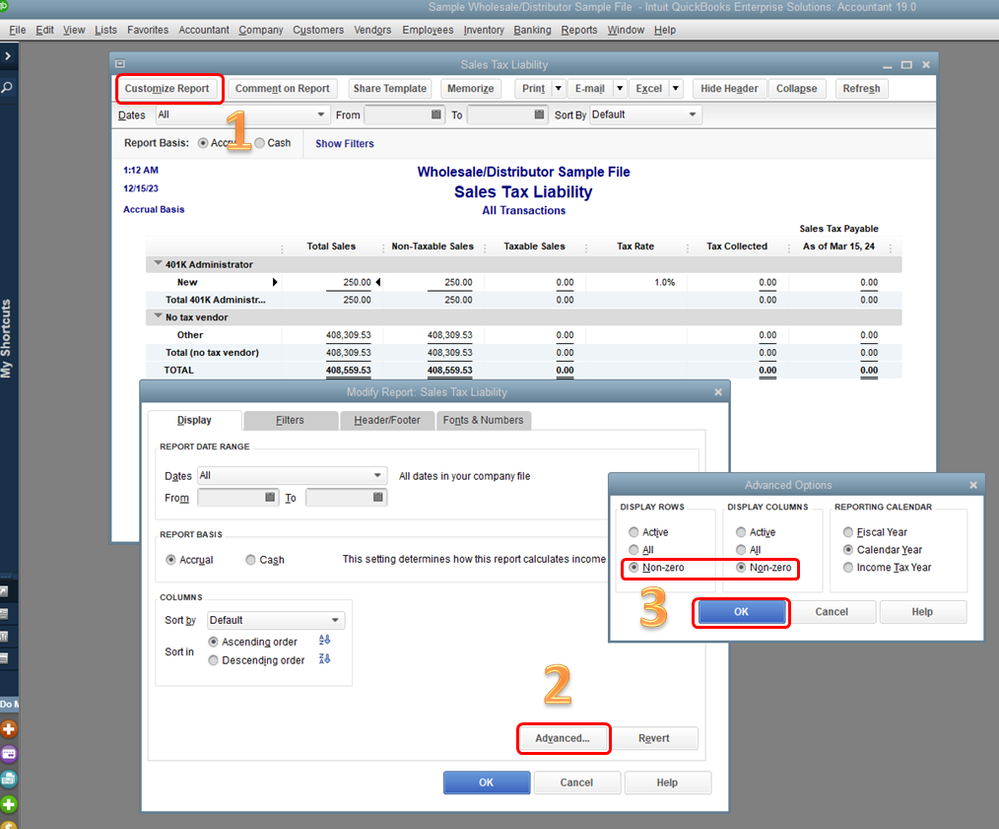999x829 pixels.
Task: Click Cancel in Advanced Options dialog
Action: pos(831,612)
